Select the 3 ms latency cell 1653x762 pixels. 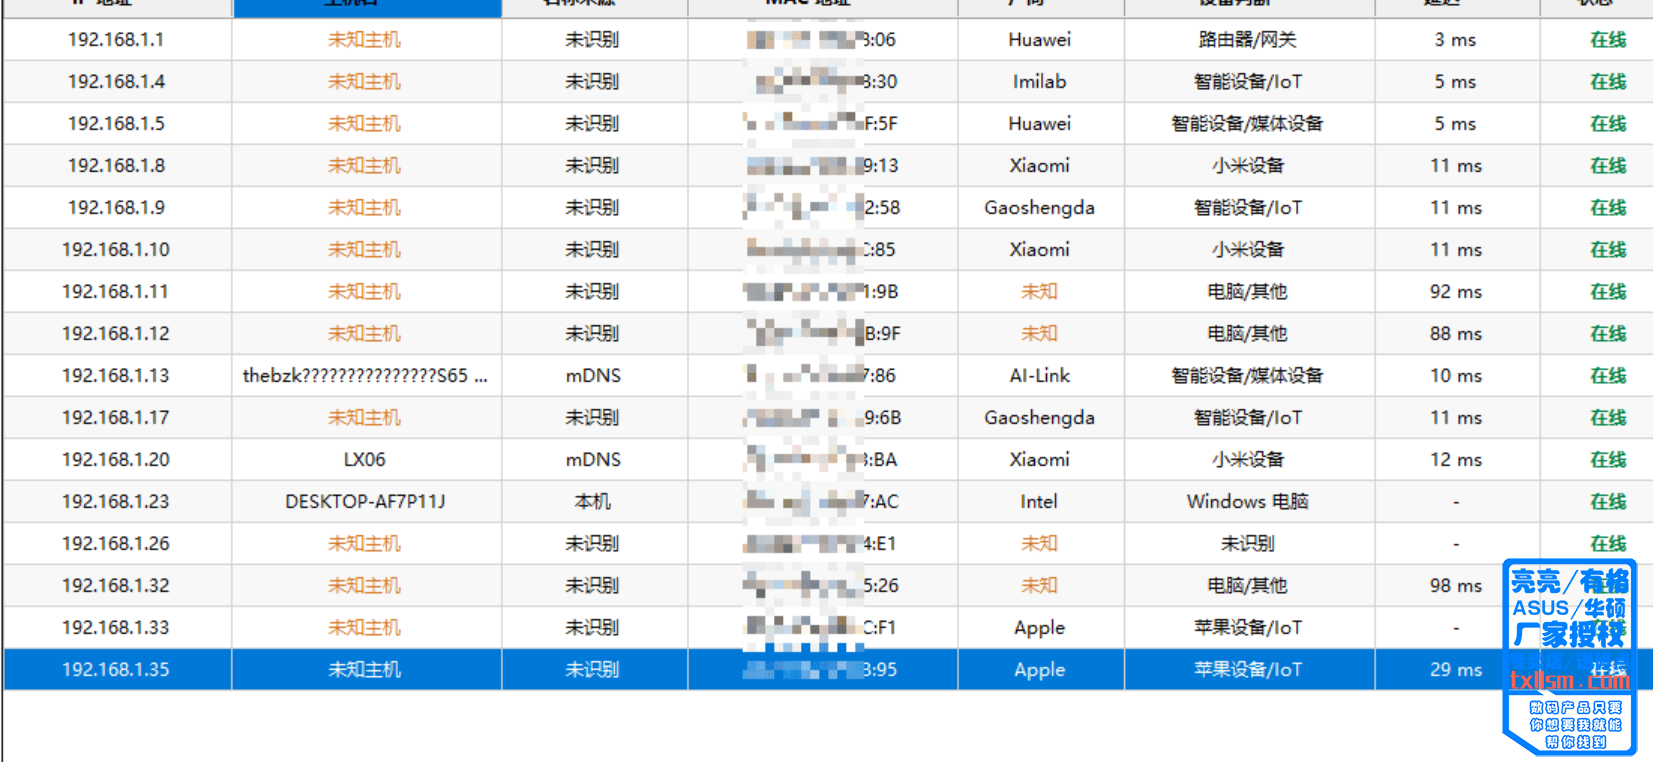[1455, 39]
